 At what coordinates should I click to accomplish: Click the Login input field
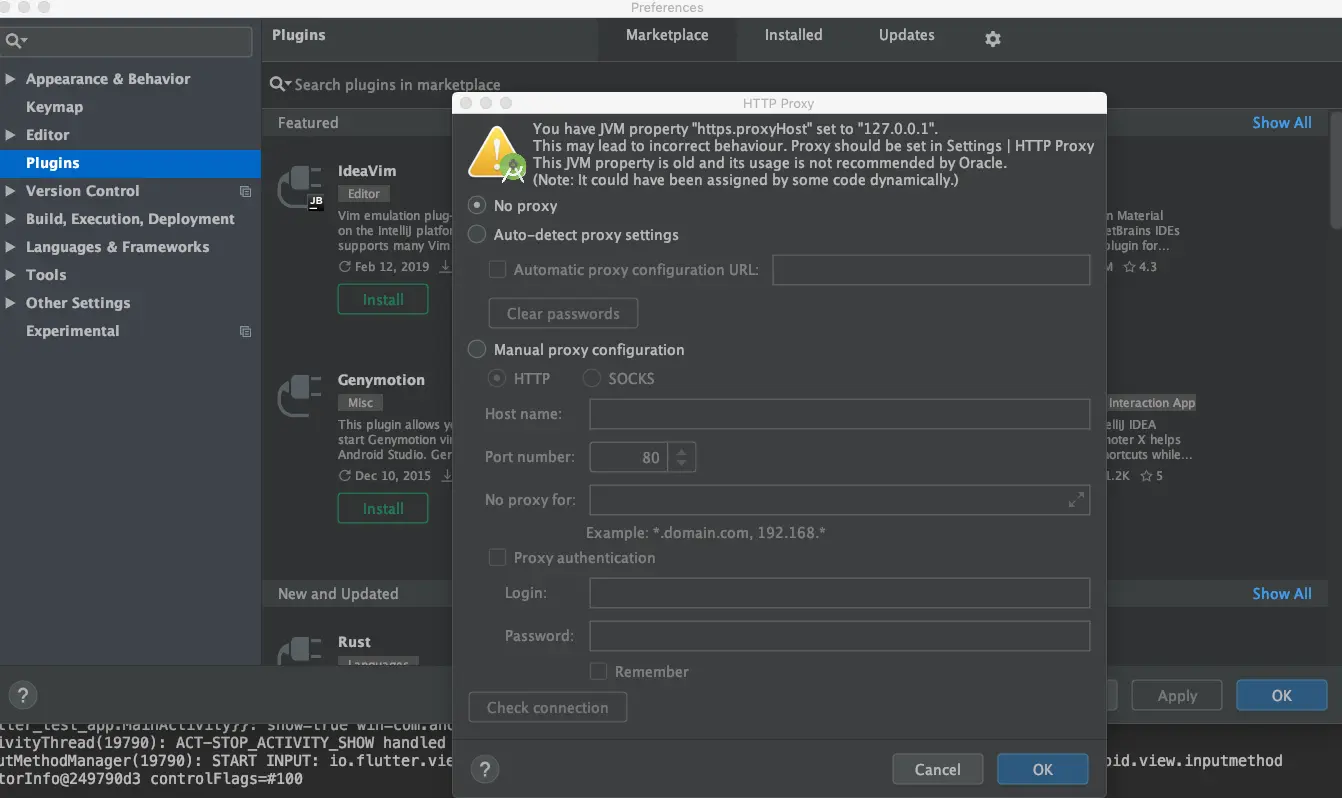(x=839, y=593)
